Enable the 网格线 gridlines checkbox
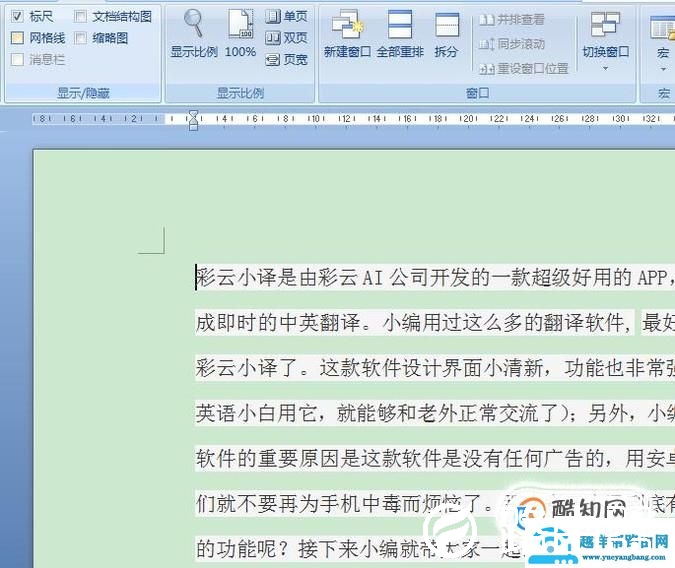675x568 pixels. (17, 38)
